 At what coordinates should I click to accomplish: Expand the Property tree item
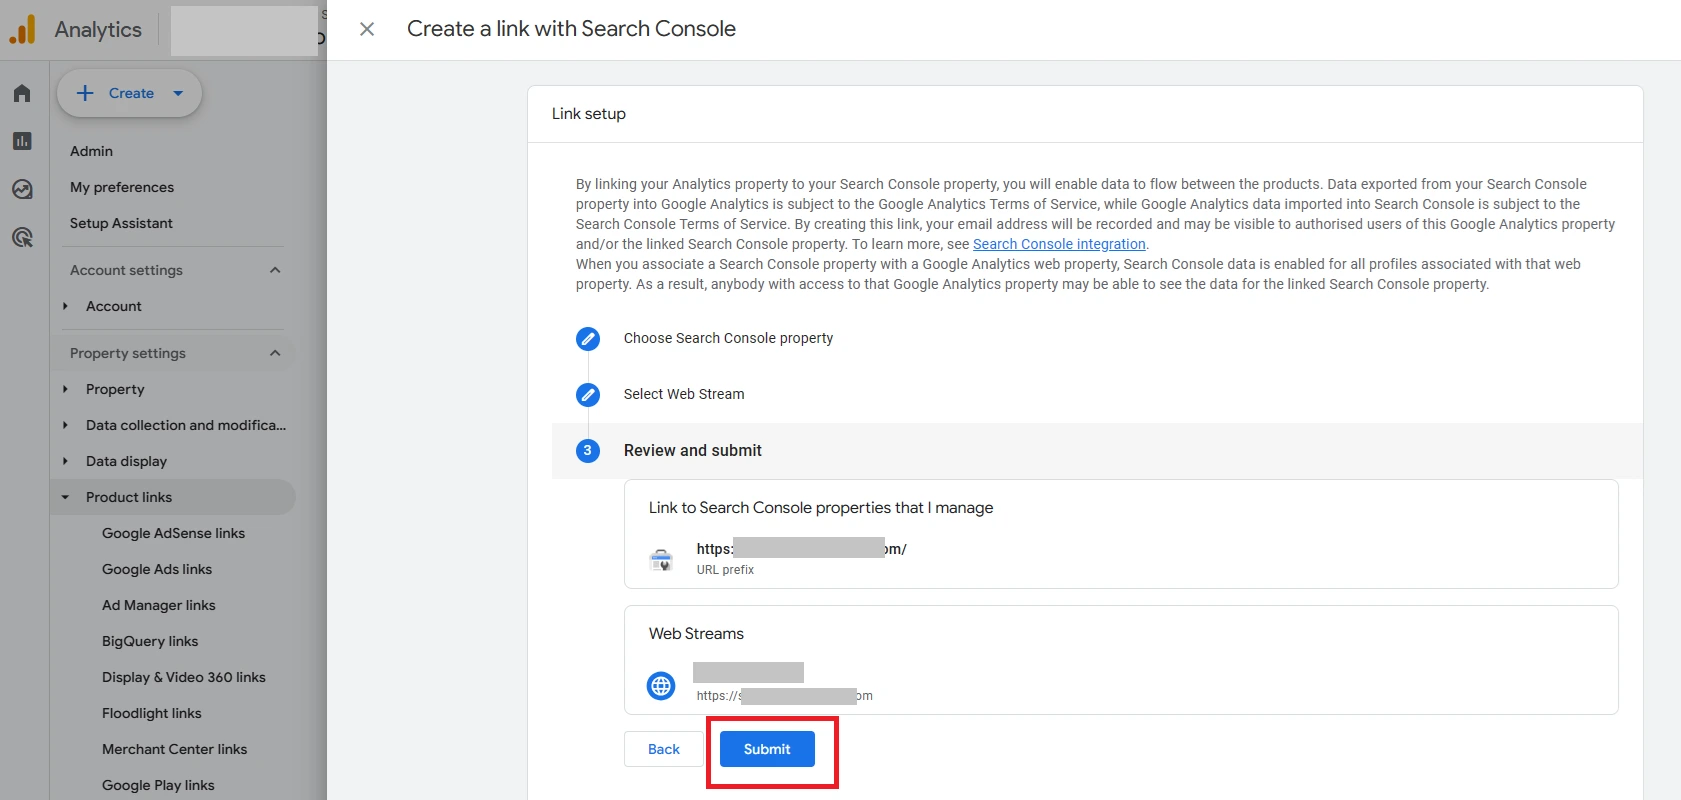(x=65, y=389)
